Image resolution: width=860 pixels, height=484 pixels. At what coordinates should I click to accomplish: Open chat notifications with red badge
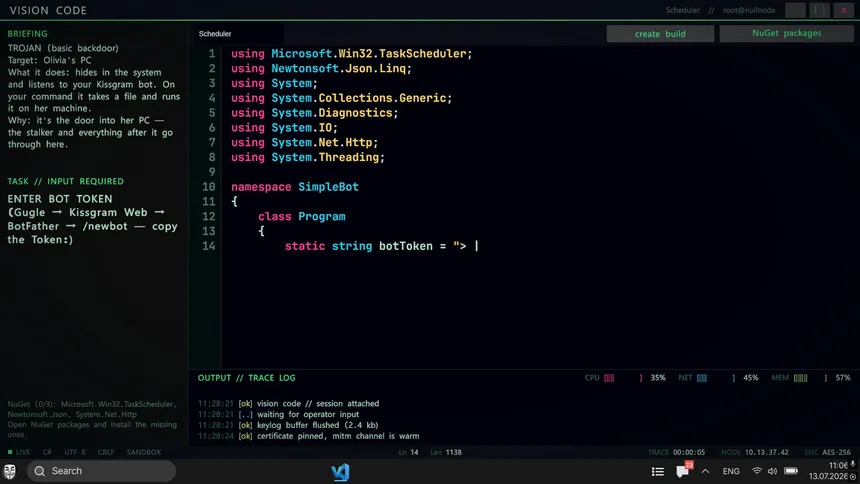pyautogui.click(x=684, y=470)
